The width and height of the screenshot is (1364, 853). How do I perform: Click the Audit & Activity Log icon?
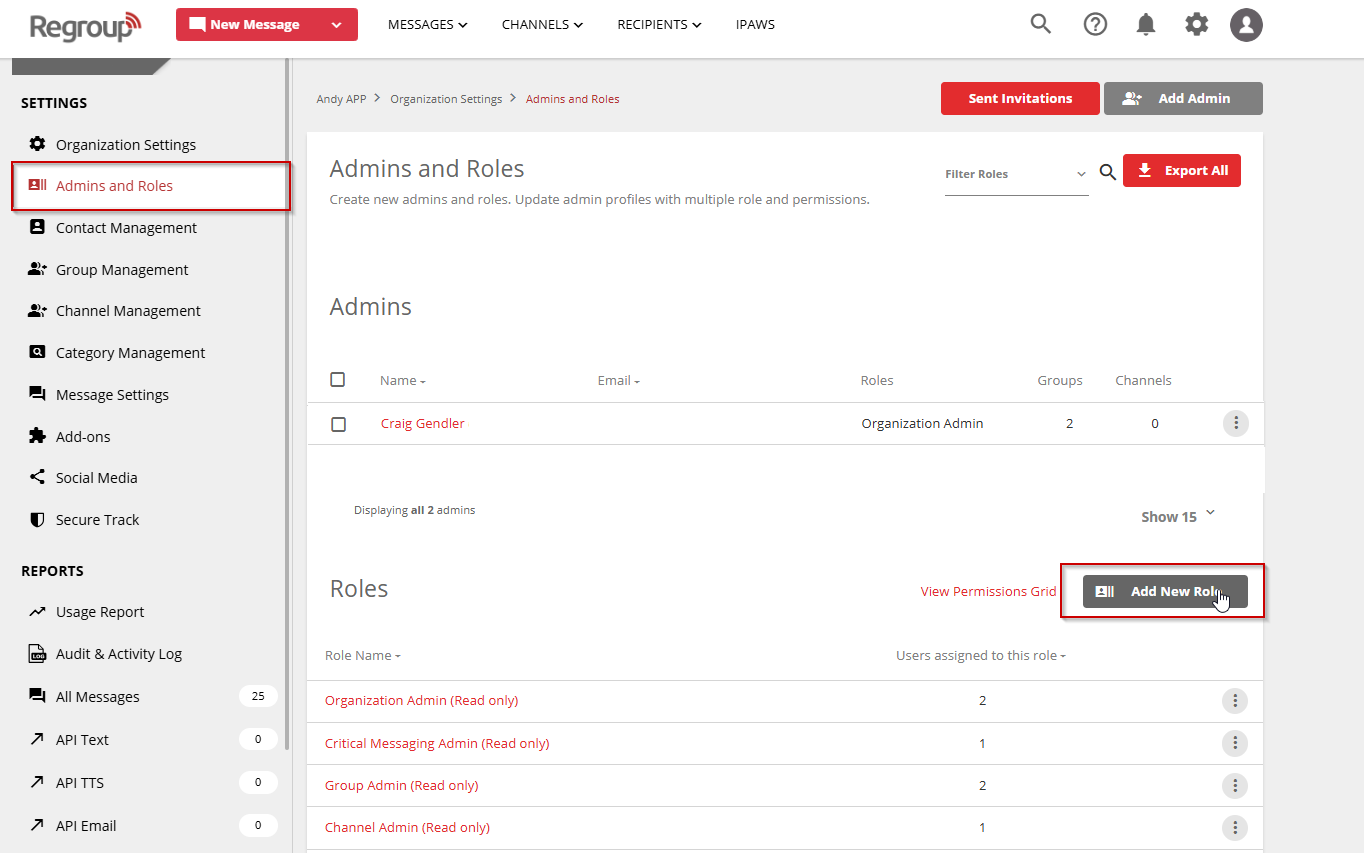[37, 654]
